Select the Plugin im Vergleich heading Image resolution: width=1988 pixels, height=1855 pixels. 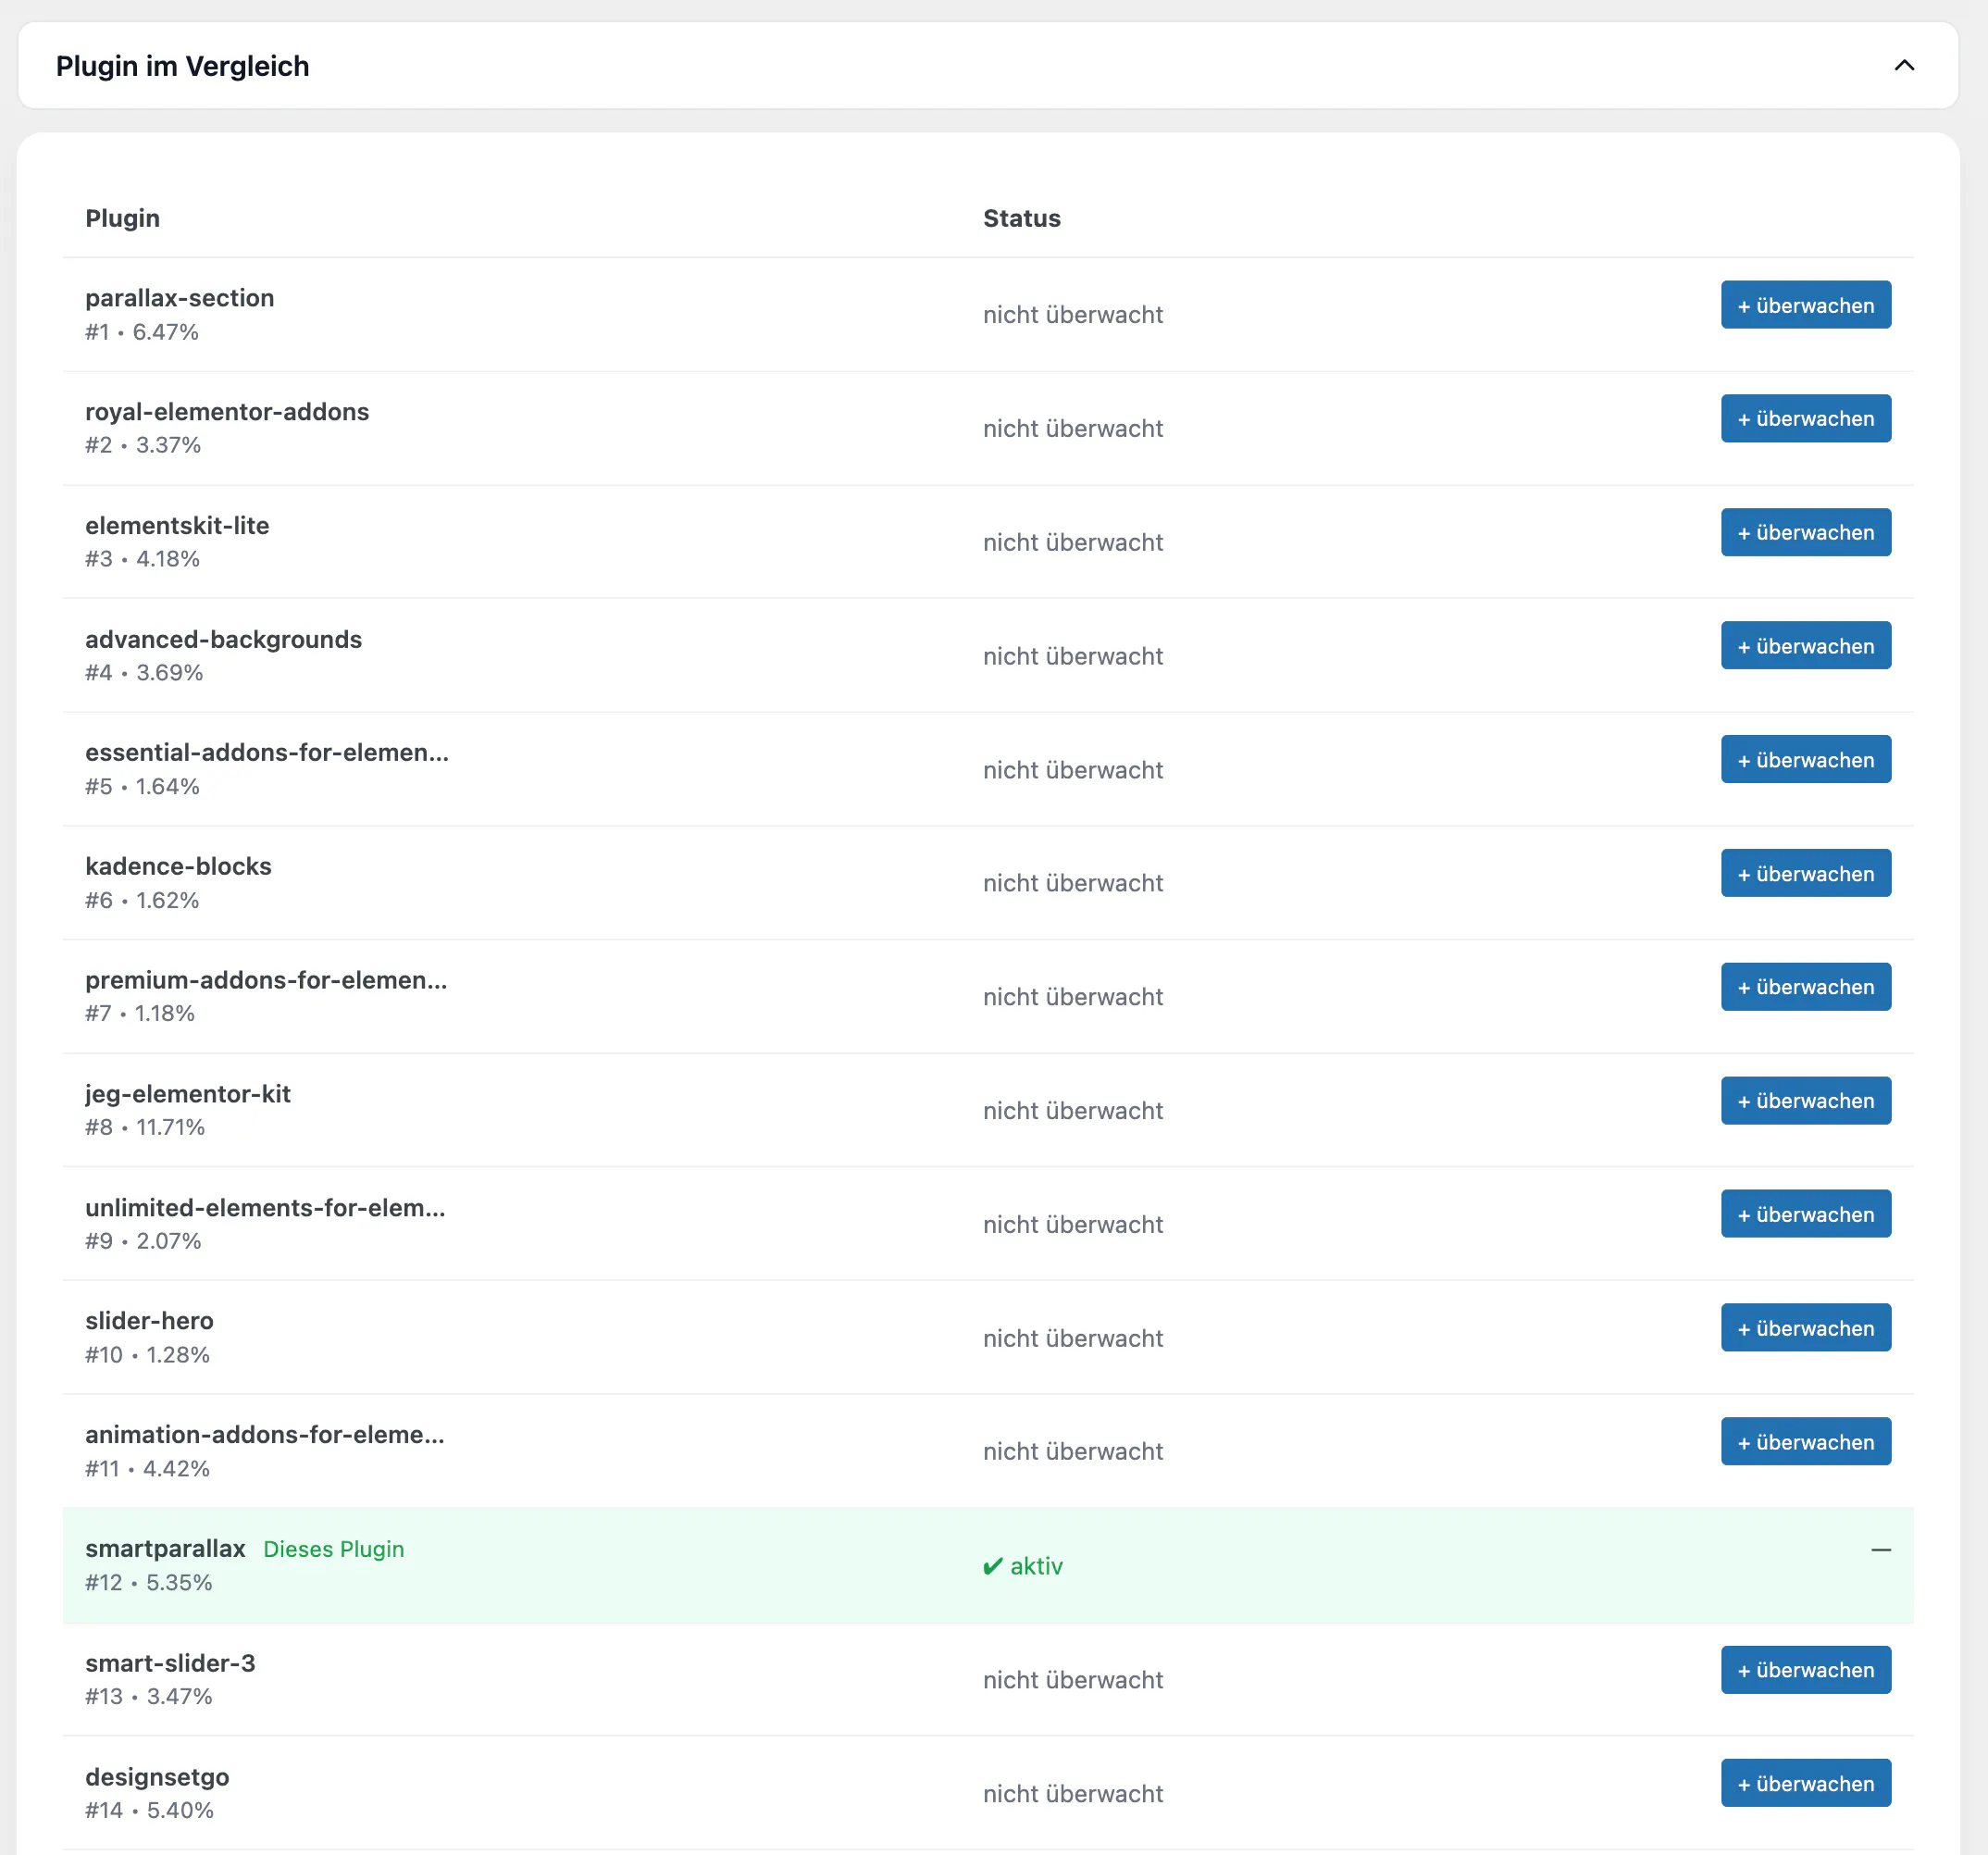pos(183,66)
